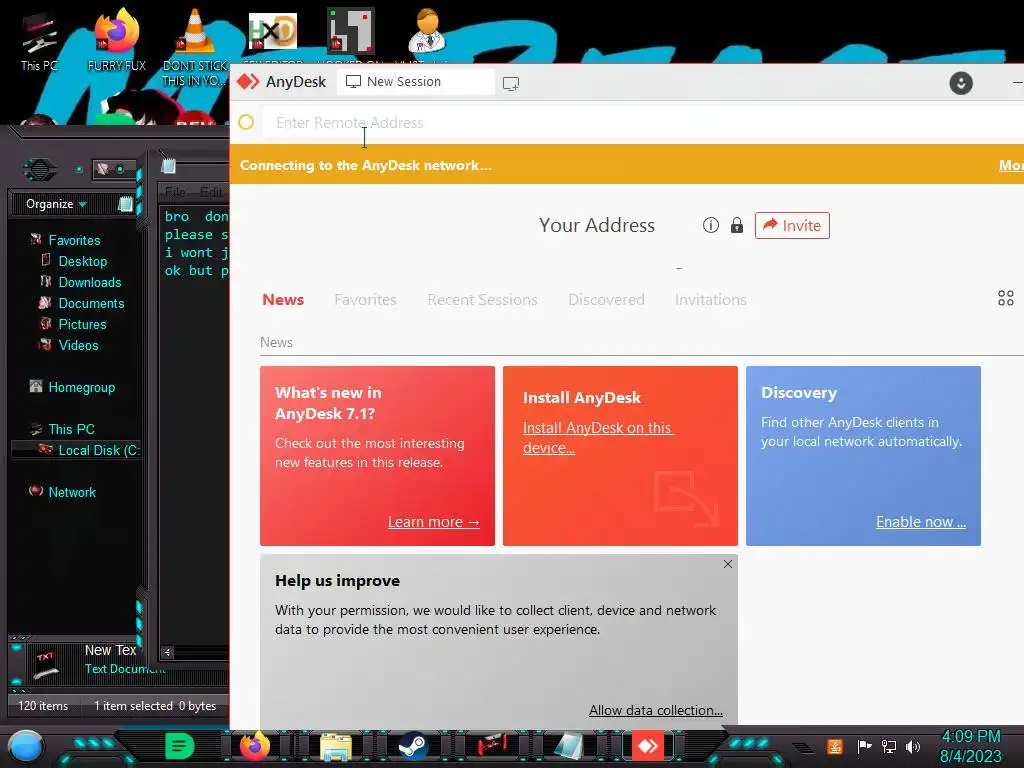Add a new session tab with the plus-monitor icon

511,84
